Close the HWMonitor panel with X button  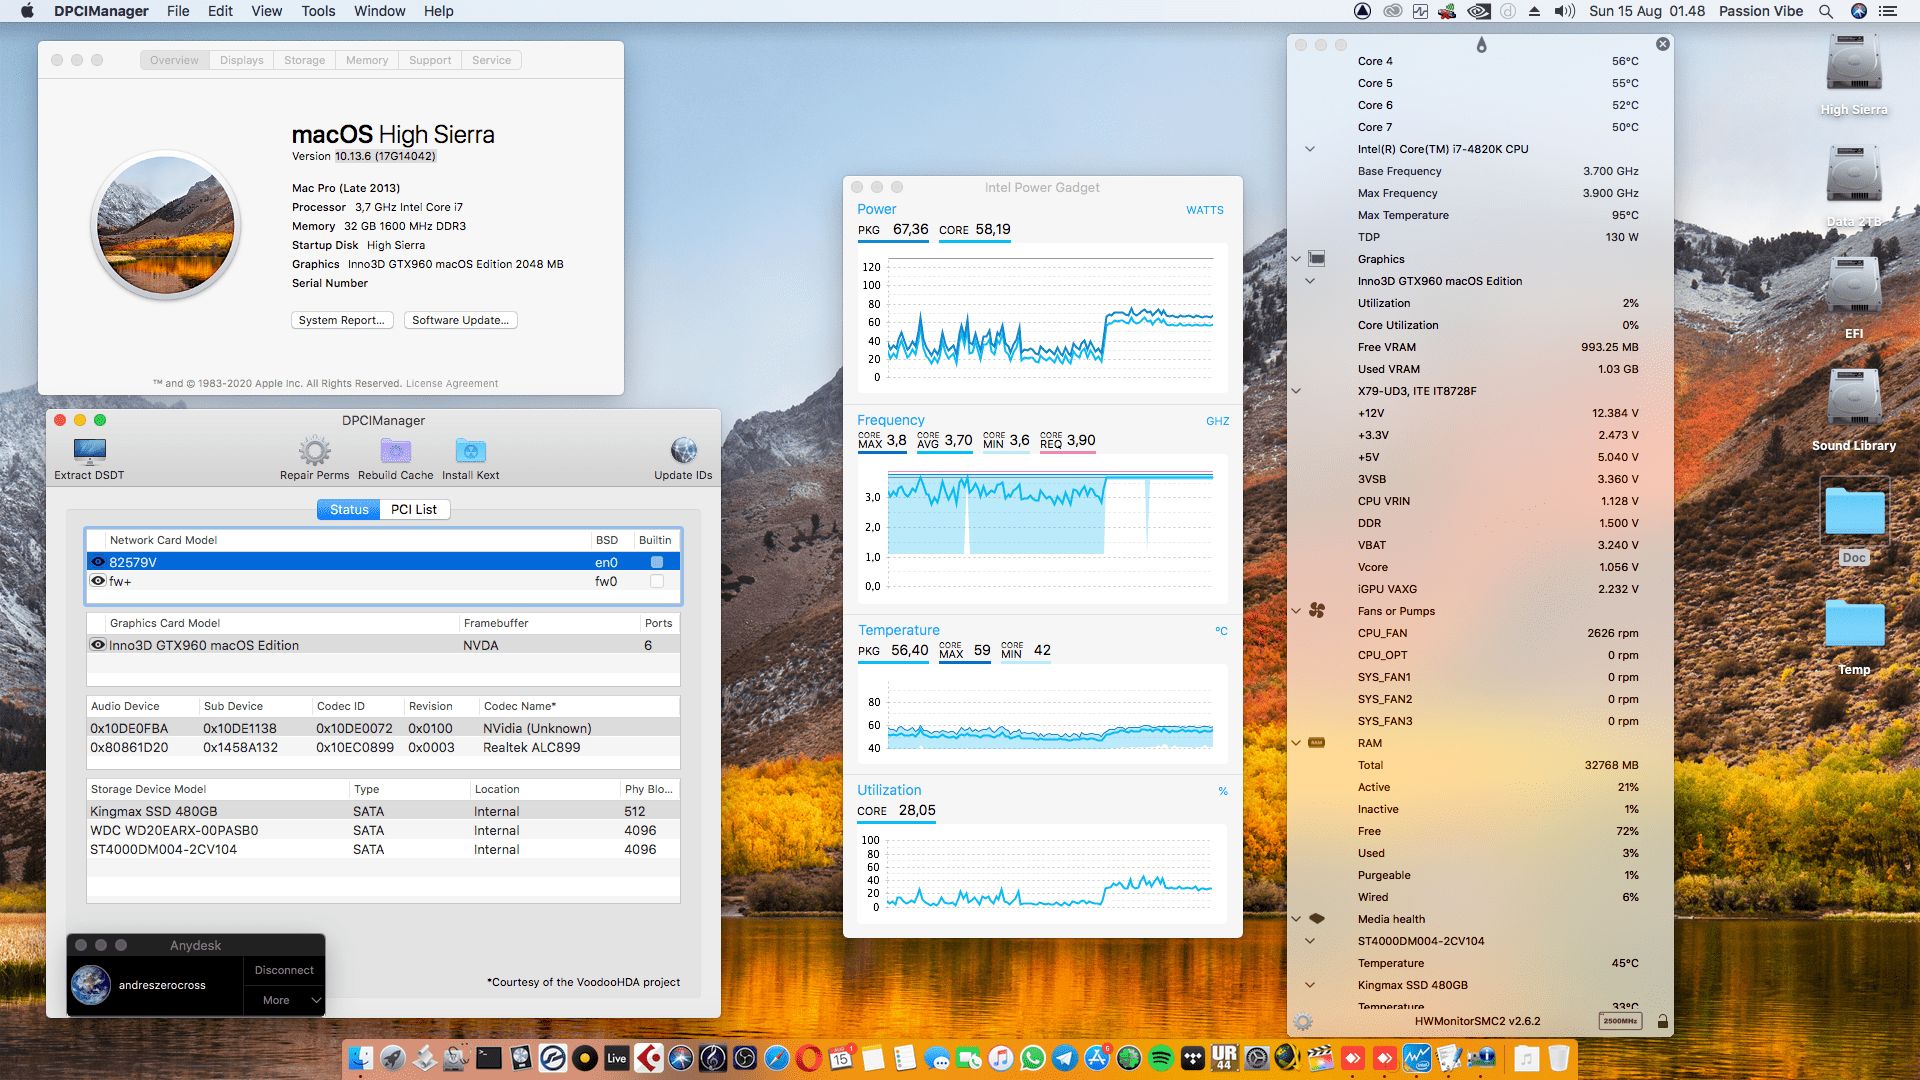[1662, 44]
